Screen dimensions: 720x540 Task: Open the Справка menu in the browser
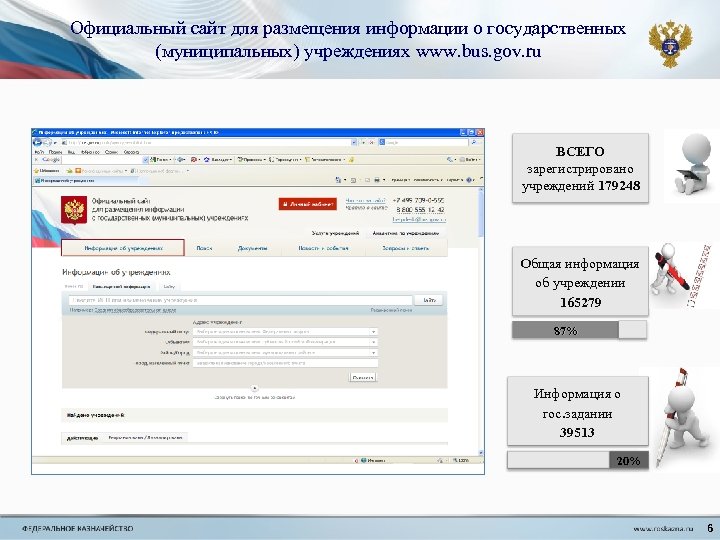[131, 152]
